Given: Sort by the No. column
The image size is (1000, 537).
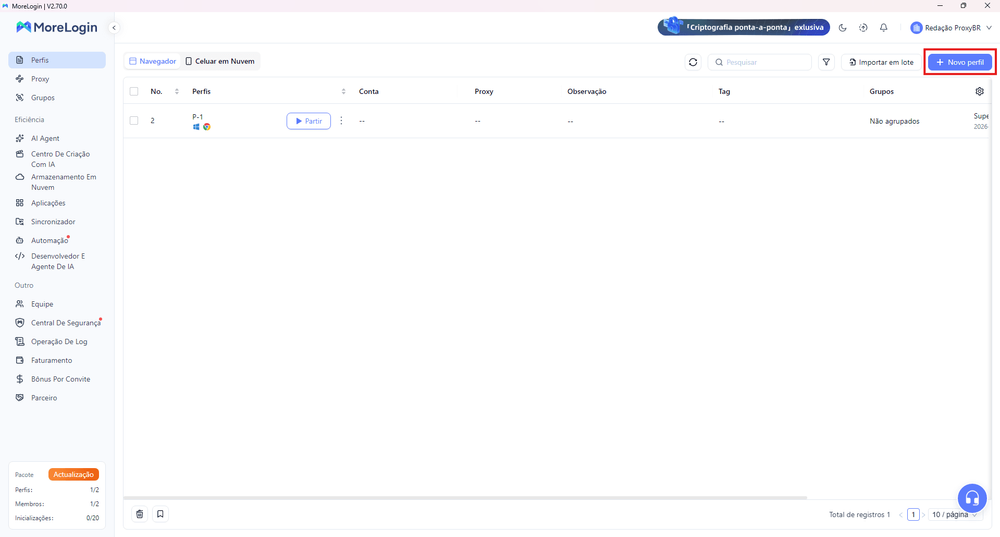Looking at the screenshot, I should 177,91.
